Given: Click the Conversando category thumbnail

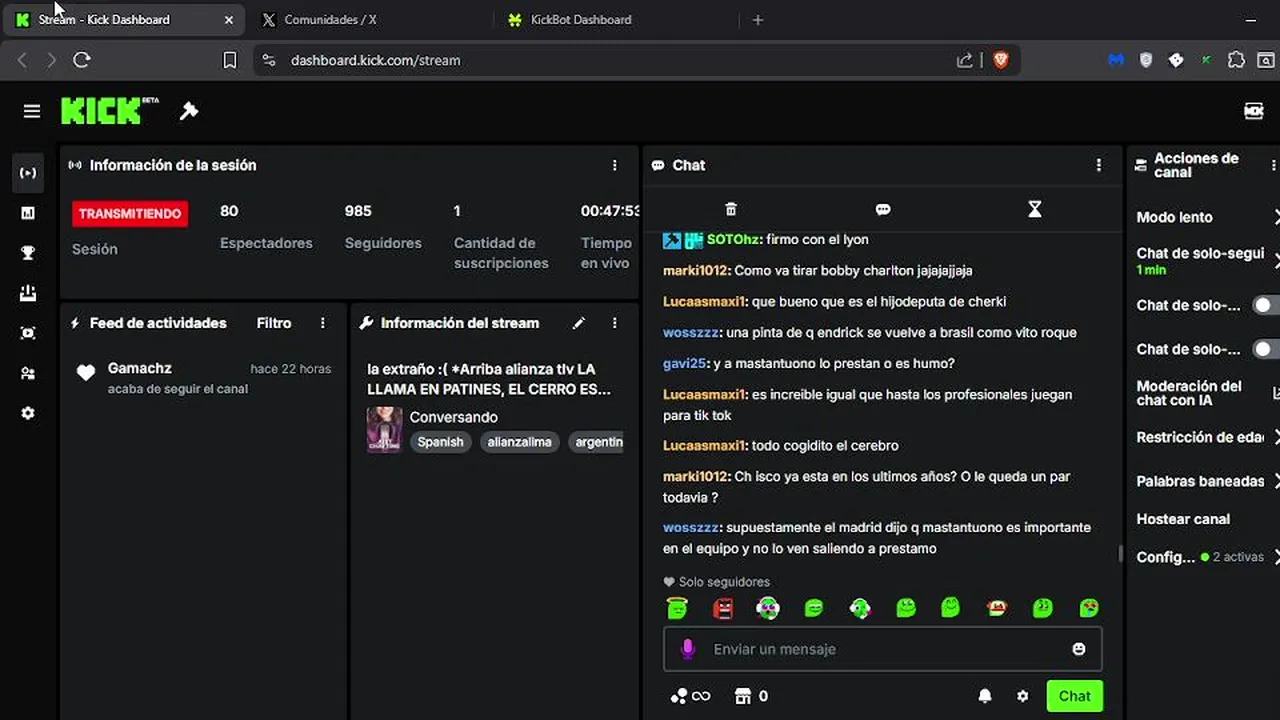Looking at the screenshot, I should (x=385, y=429).
